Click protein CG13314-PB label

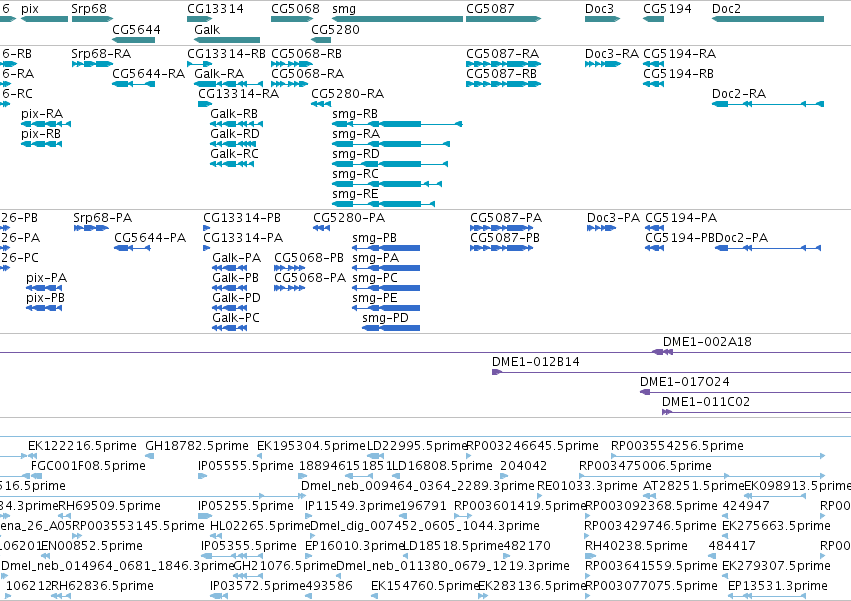click(x=242, y=218)
